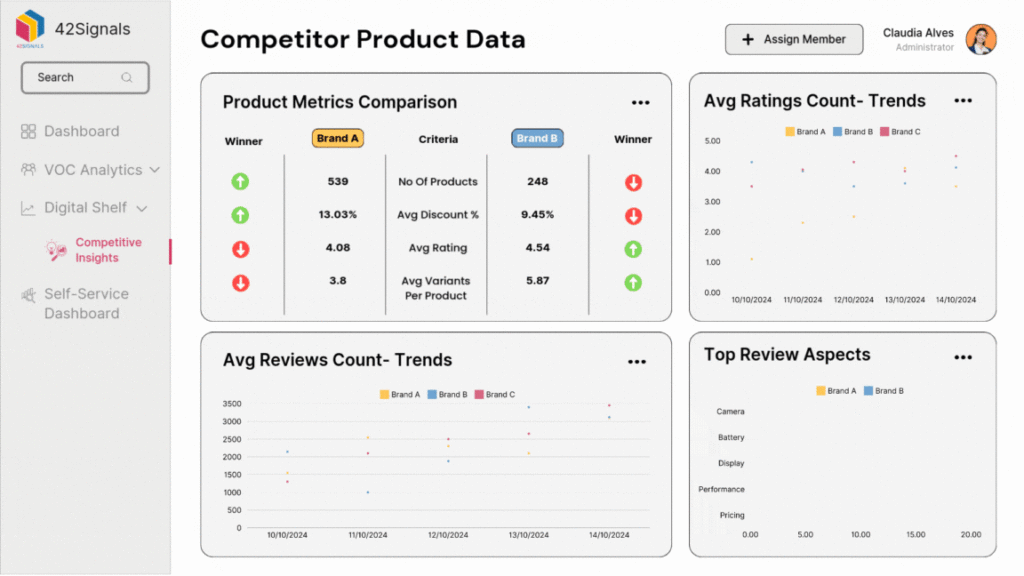Click the Assign Member button

(793, 39)
